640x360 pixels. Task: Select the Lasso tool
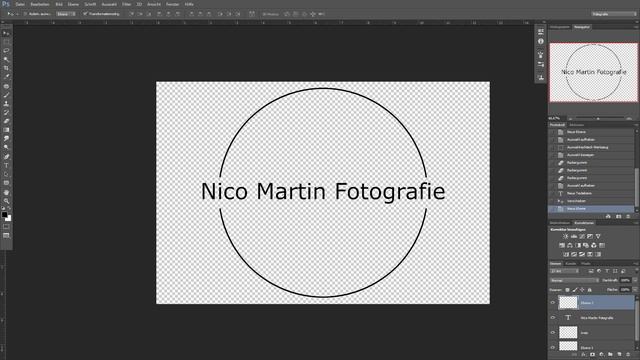6,51
